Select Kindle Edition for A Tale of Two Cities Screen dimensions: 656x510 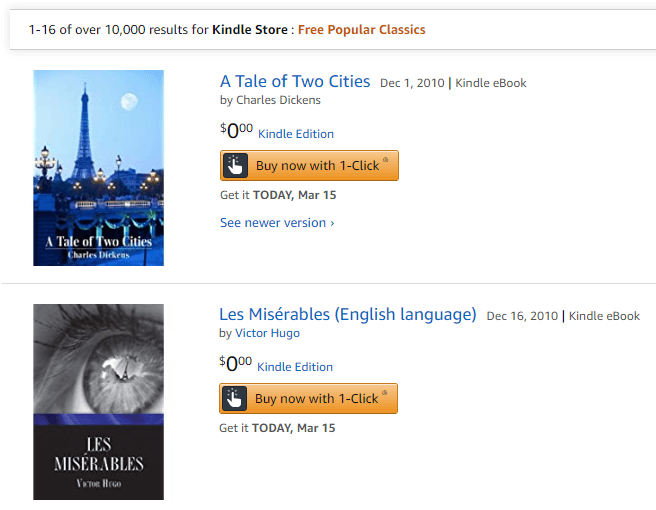tap(296, 134)
